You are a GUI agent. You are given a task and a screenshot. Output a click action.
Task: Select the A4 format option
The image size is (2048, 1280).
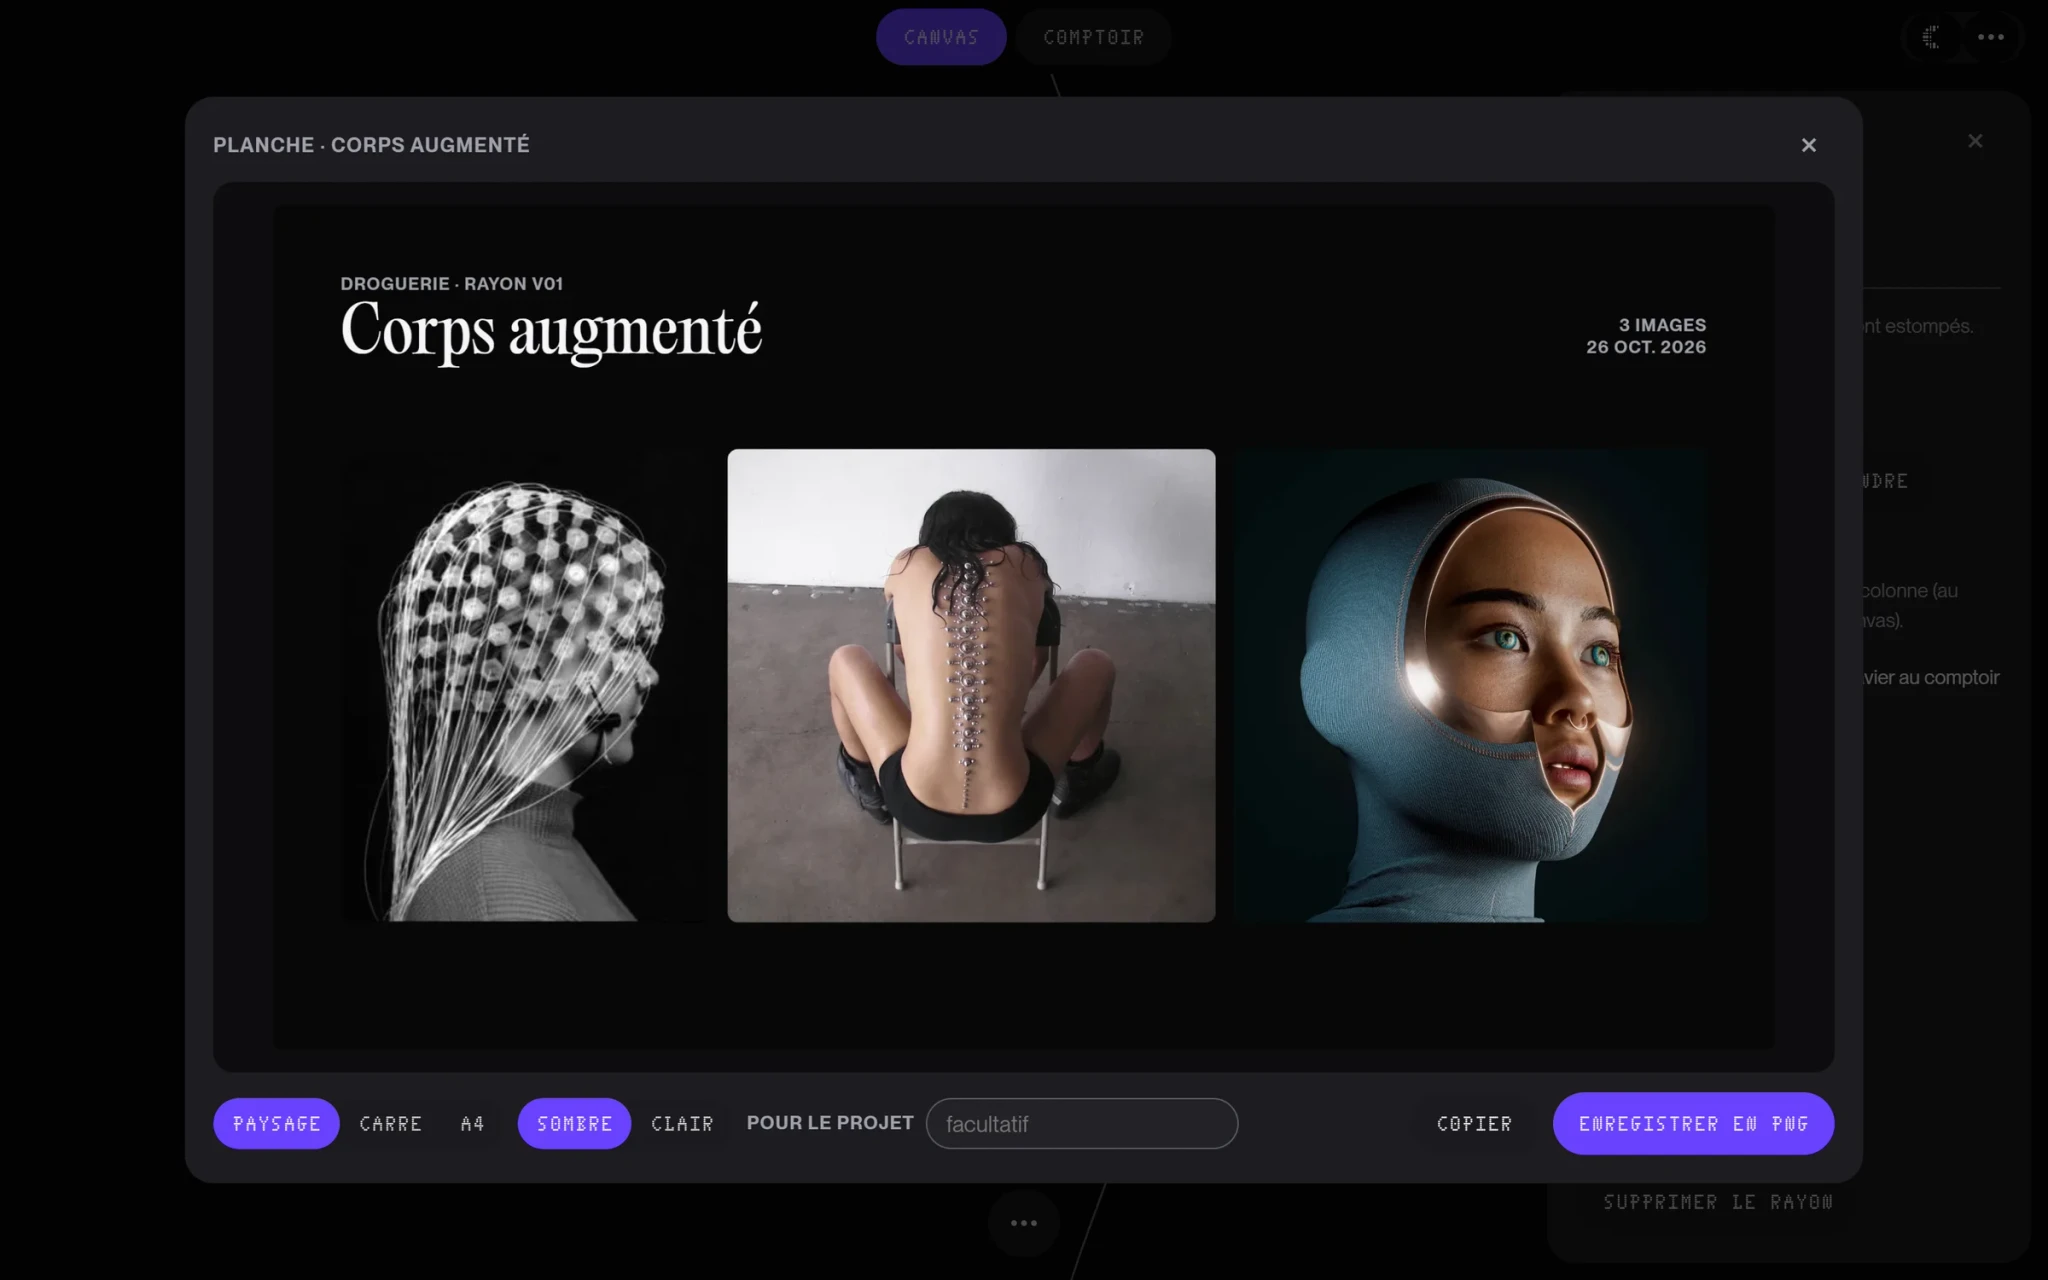472,1123
